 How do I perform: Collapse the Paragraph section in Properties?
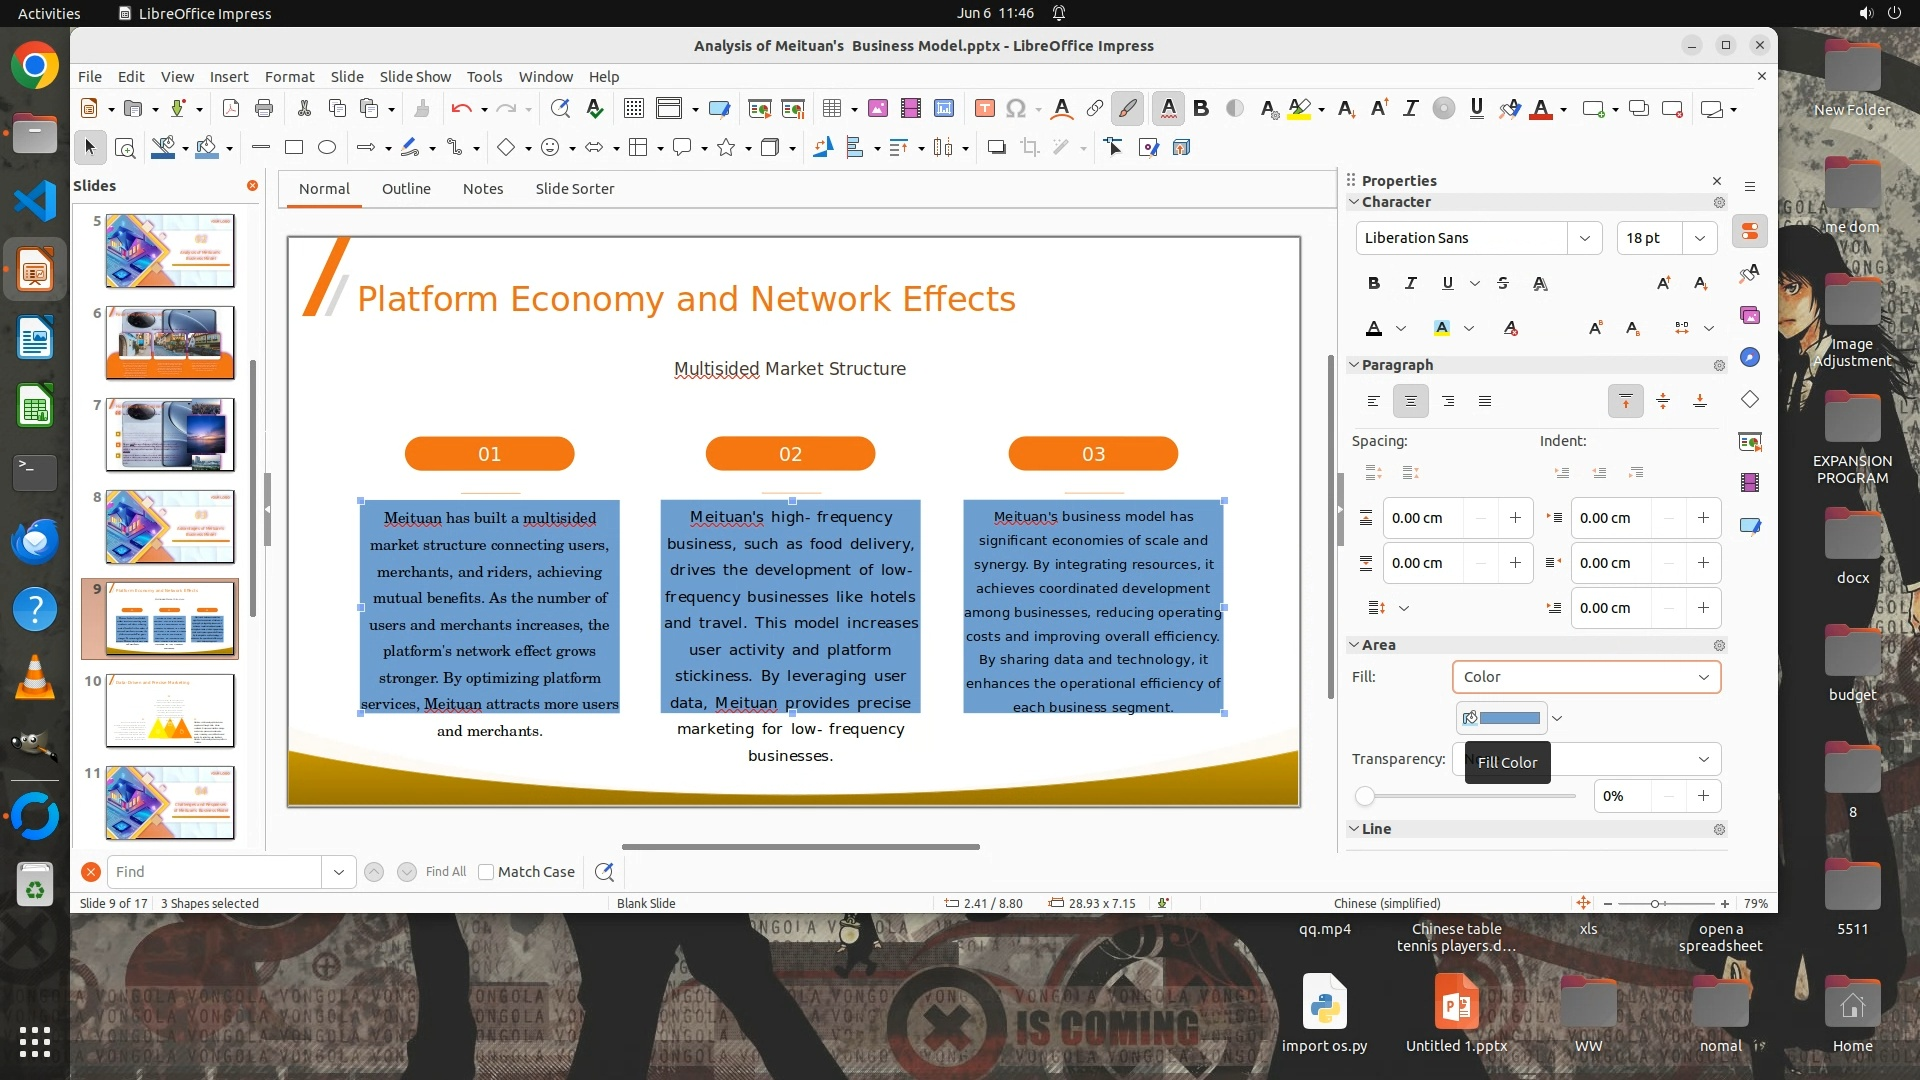tap(1354, 365)
